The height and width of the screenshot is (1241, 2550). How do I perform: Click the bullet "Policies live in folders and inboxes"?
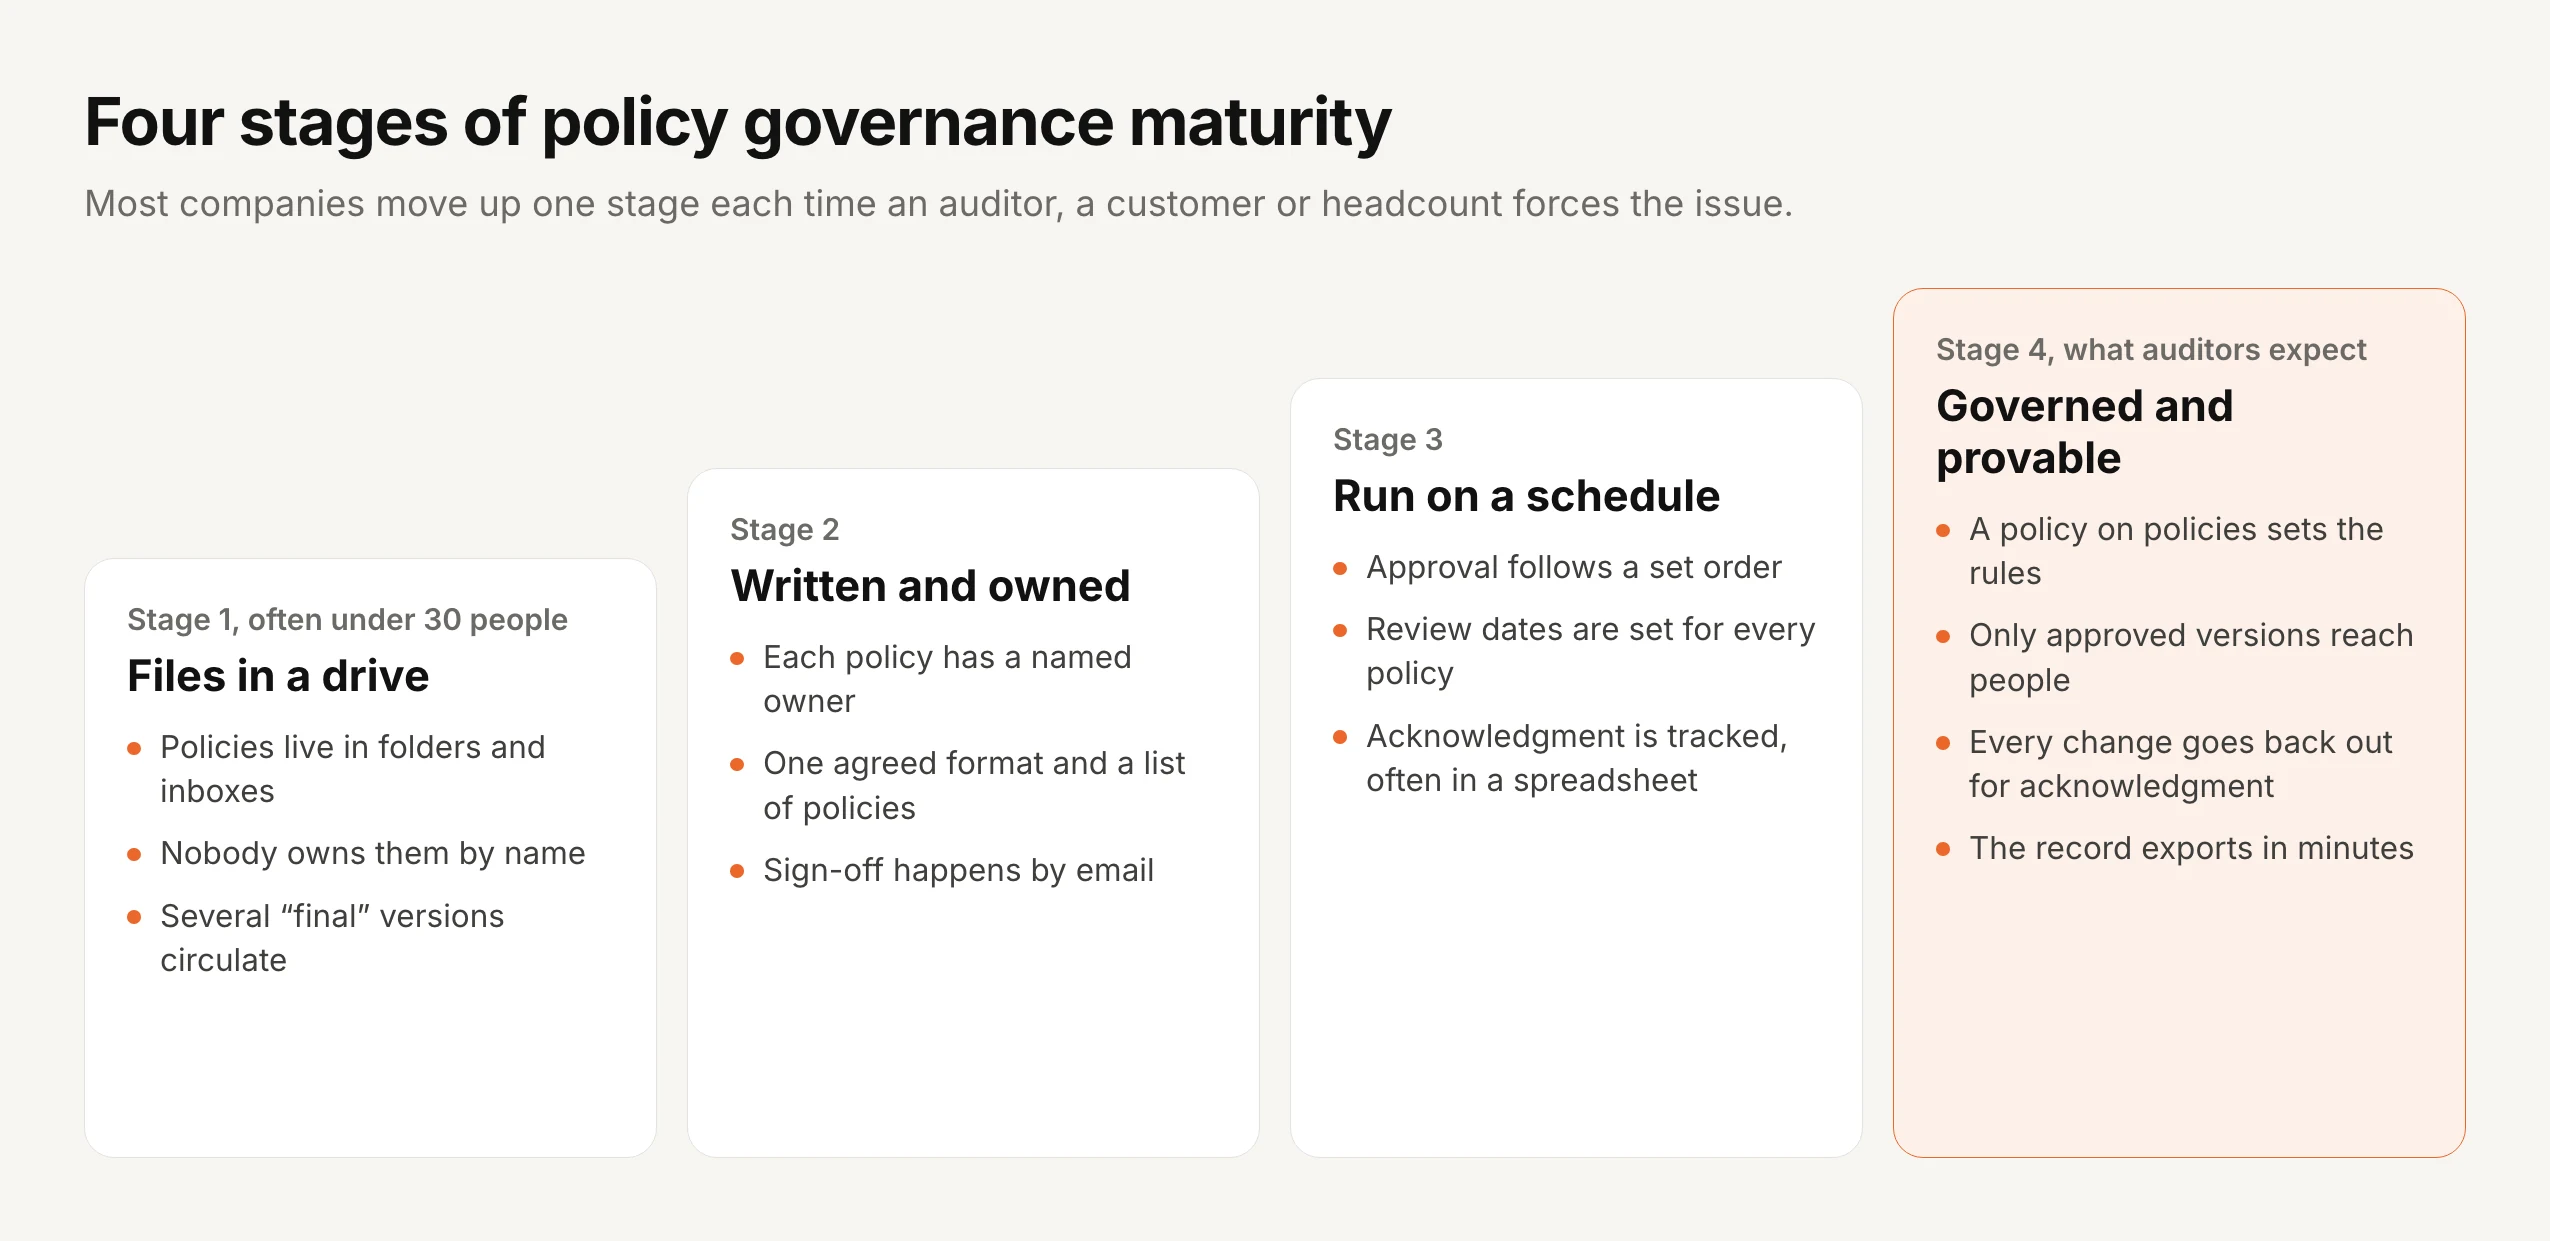[353, 769]
